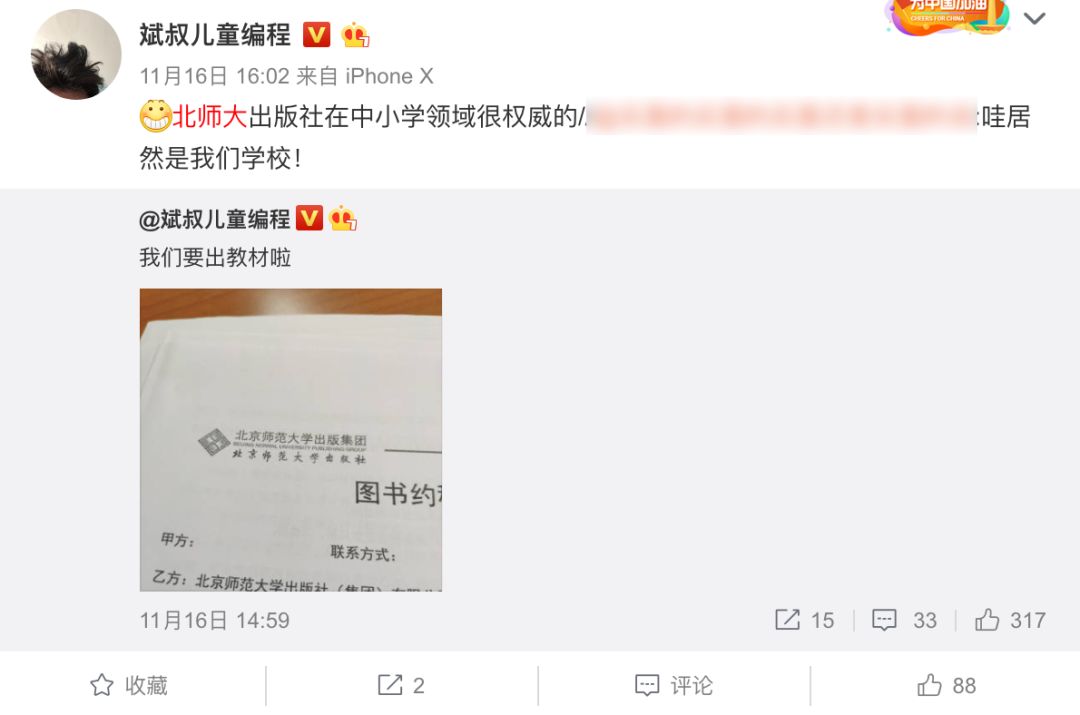Open the 北师大 red topic link
Viewport: 1080px width, 715px height.
[209, 116]
